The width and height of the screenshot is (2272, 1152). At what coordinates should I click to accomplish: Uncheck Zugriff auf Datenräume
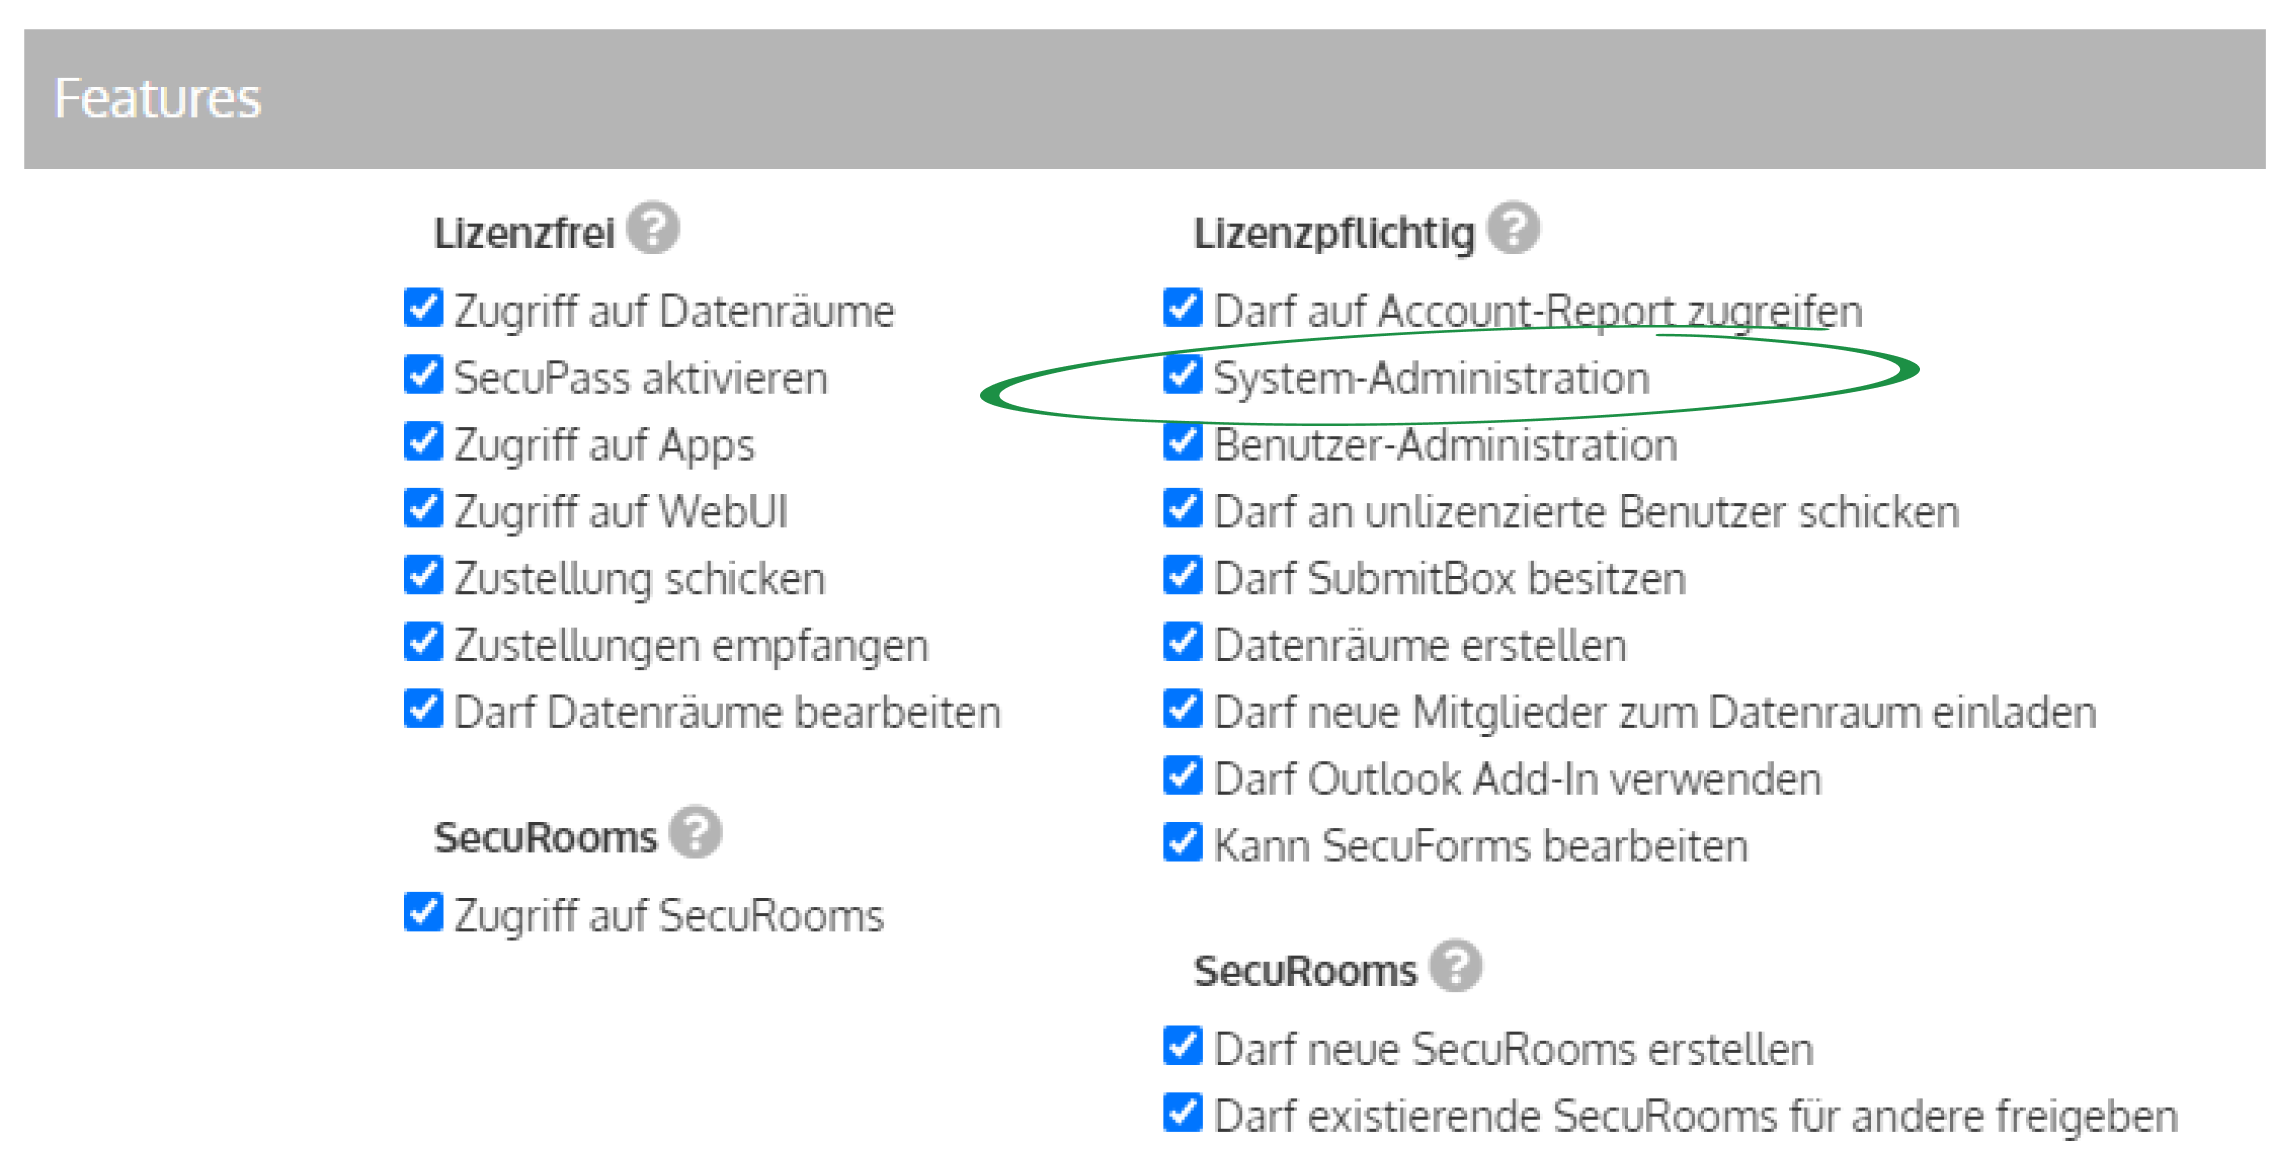click(x=424, y=308)
